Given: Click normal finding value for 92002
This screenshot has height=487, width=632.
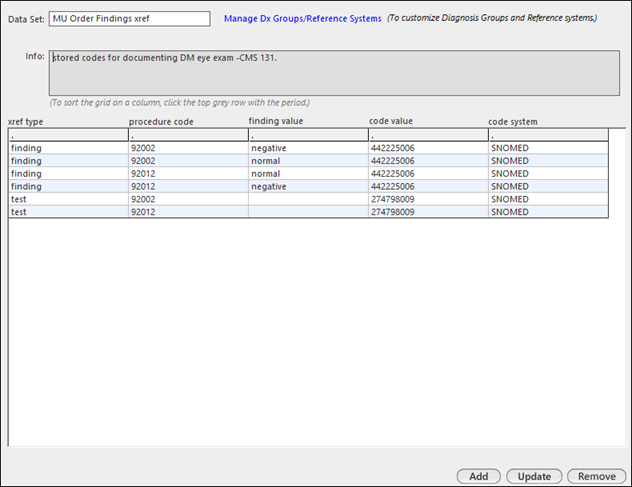Looking at the screenshot, I should tap(308, 161).
